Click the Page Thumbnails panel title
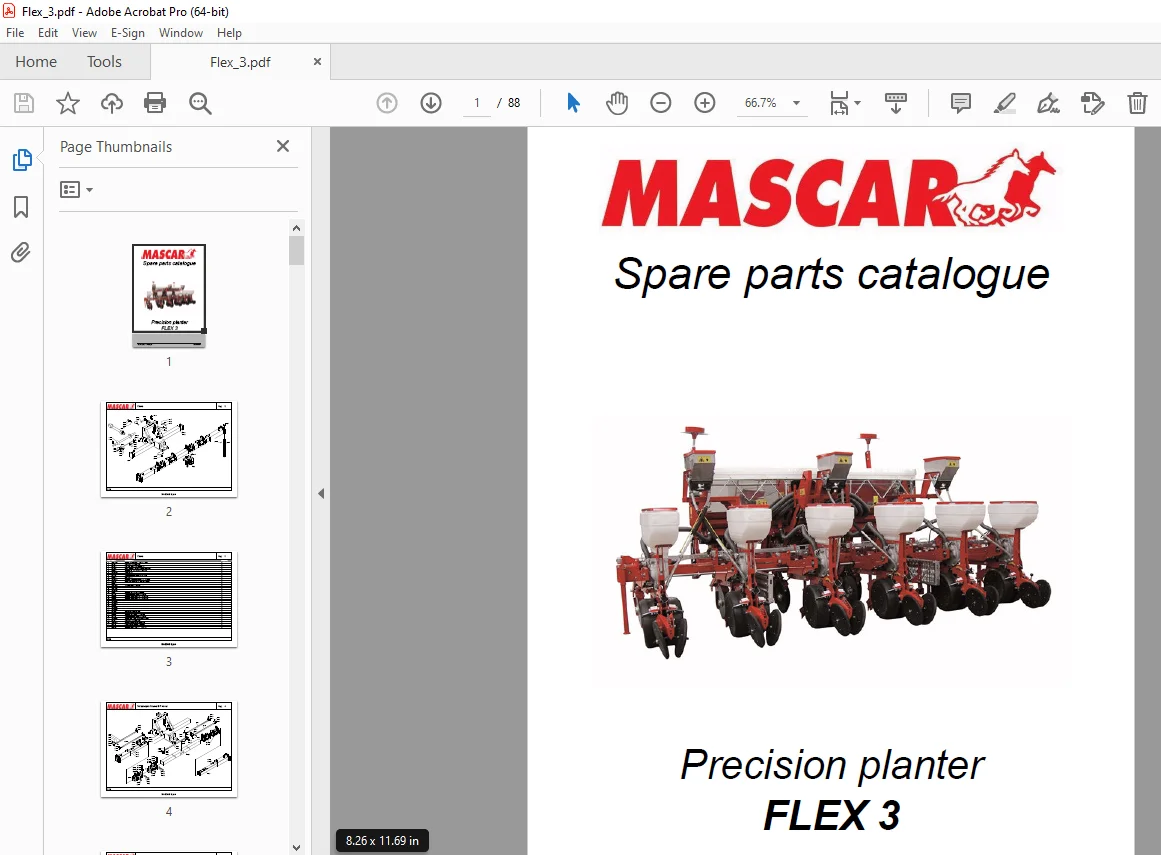1161x855 pixels. (116, 147)
